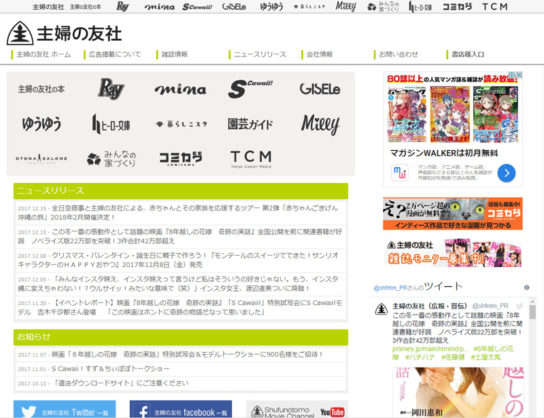The width and height of the screenshot is (544, 418).
Task: Open the mina logo in top strip
Action: coord(160,7)
